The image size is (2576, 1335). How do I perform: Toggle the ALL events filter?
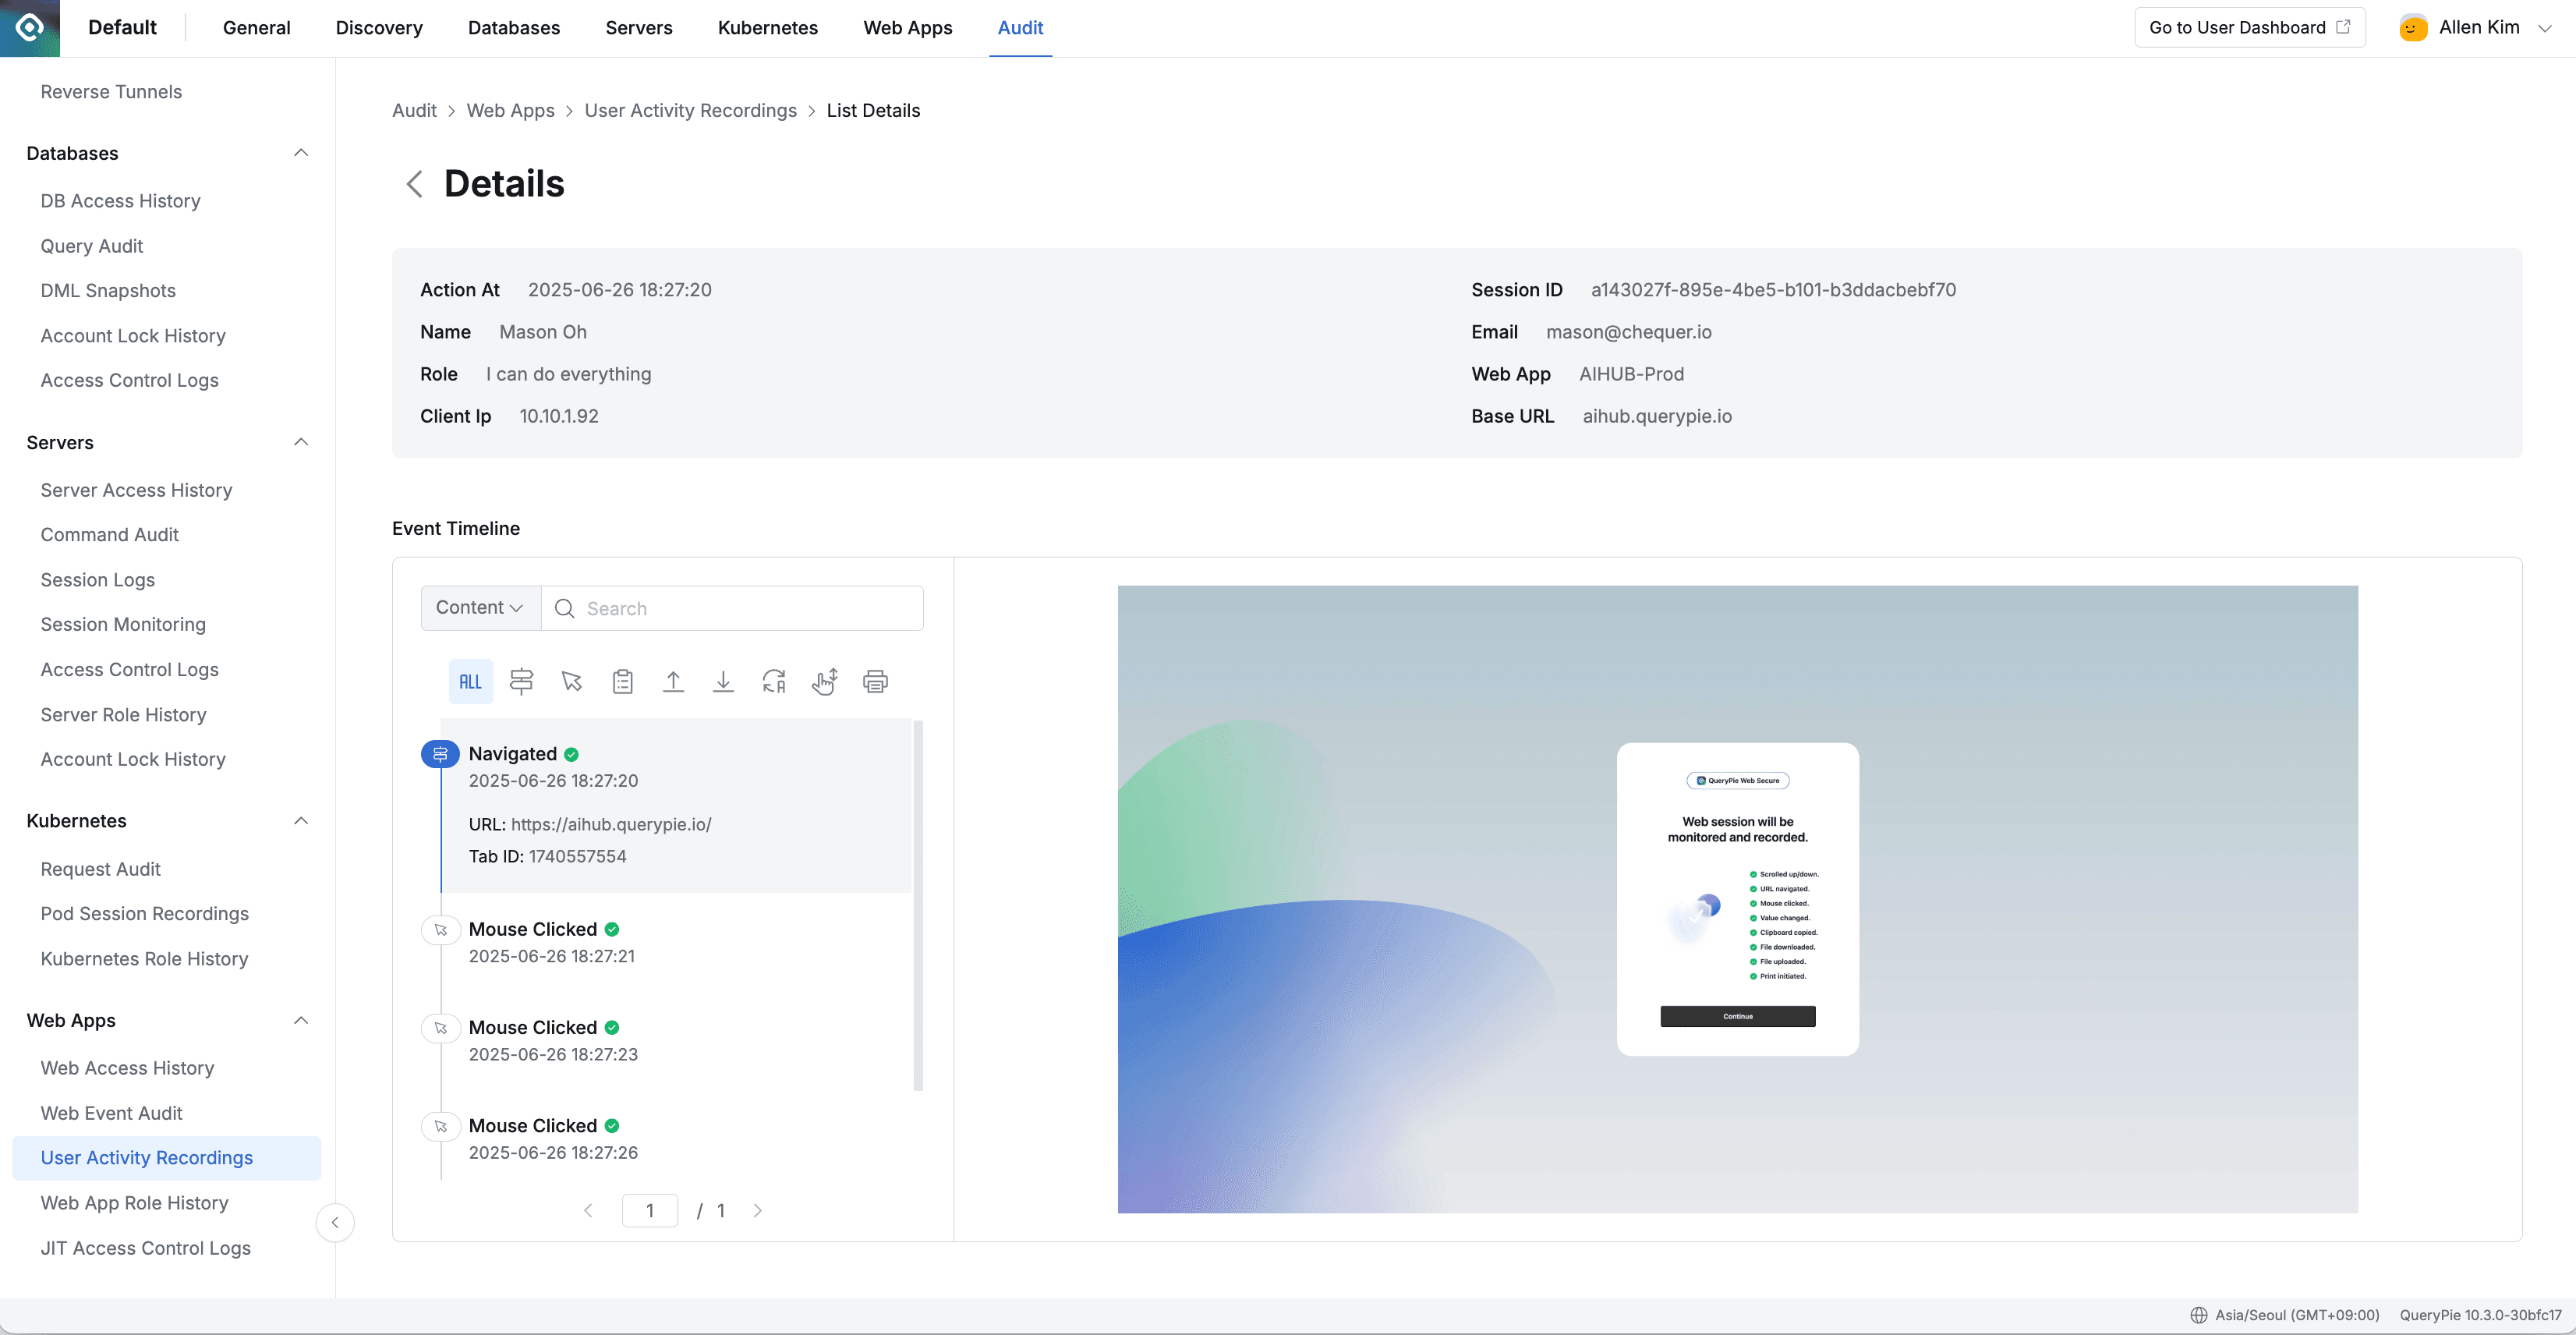[x=470, y=681]
